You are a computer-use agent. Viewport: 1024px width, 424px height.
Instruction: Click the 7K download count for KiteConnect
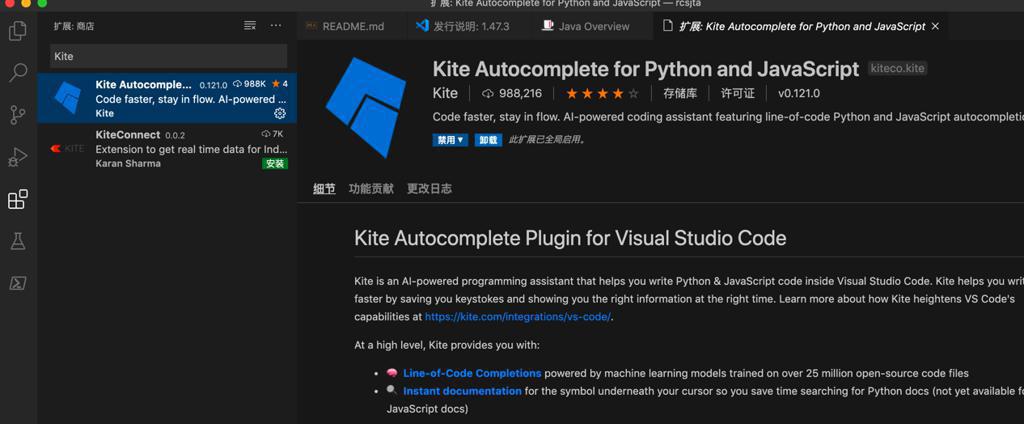(272, 134)
